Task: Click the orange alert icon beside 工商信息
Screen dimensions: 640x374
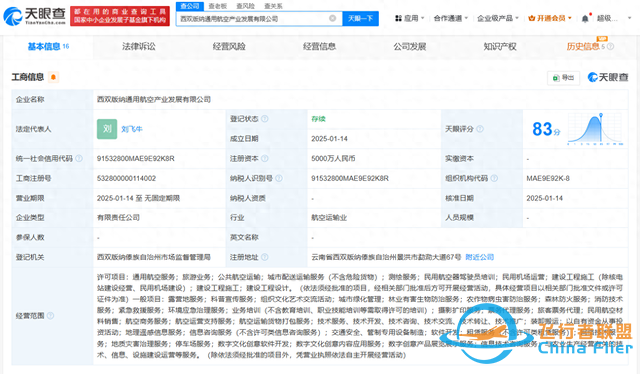Action: click(x=53, y=77)
